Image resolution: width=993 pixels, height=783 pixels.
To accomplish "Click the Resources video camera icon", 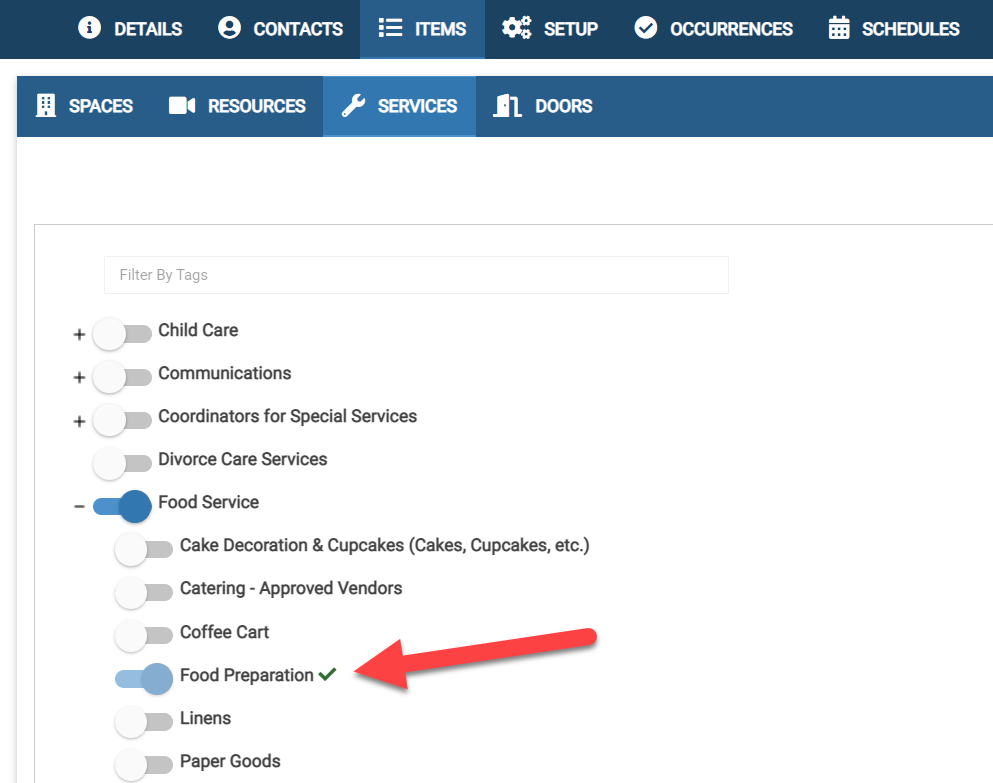I will click(182, 106).
